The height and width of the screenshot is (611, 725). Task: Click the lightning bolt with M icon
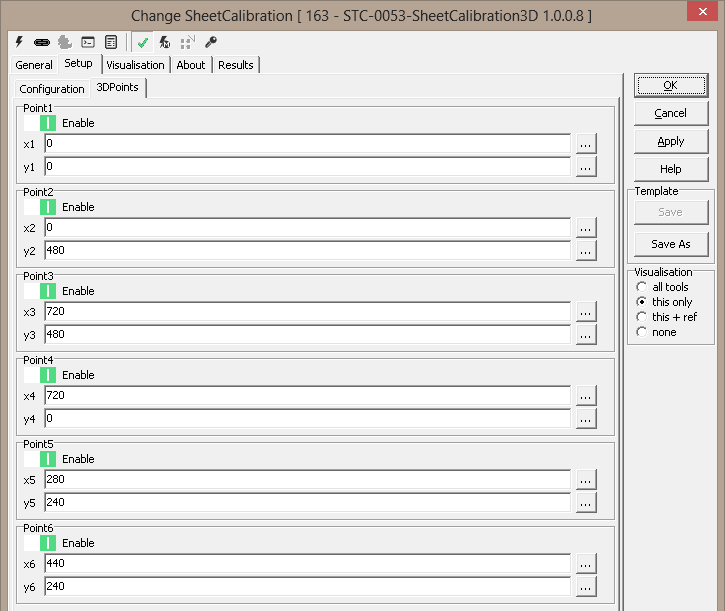pyautogui.click(x=165, y=42)
